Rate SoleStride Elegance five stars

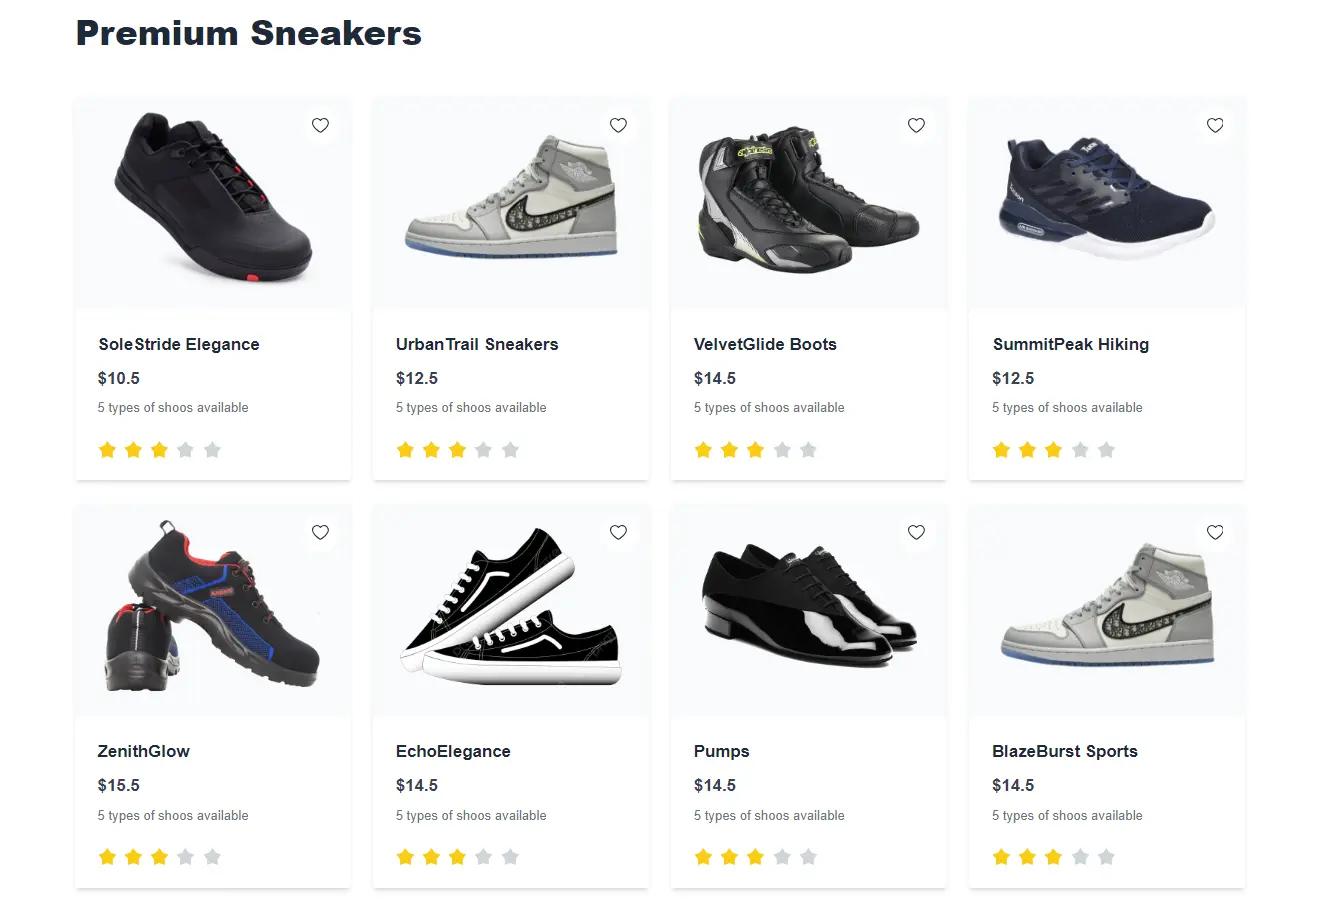click(212, 450)
